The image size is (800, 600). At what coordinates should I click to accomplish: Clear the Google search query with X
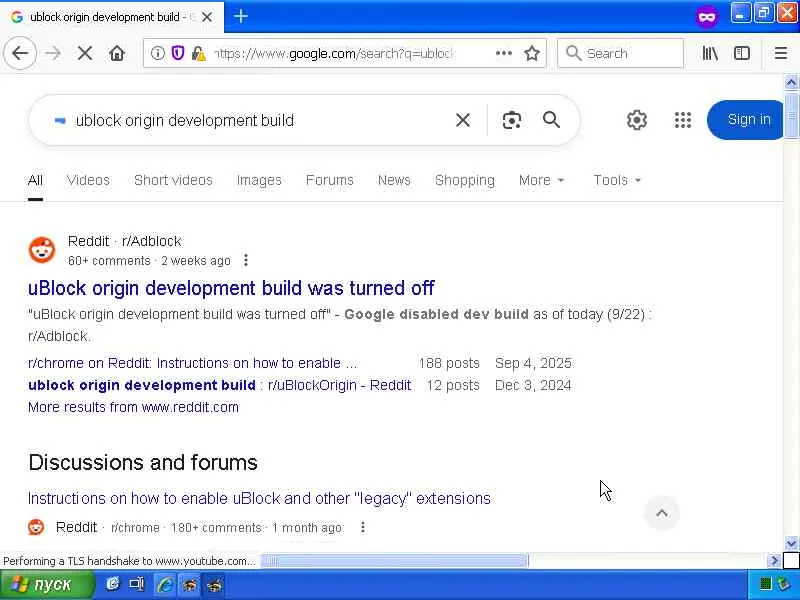463,120
